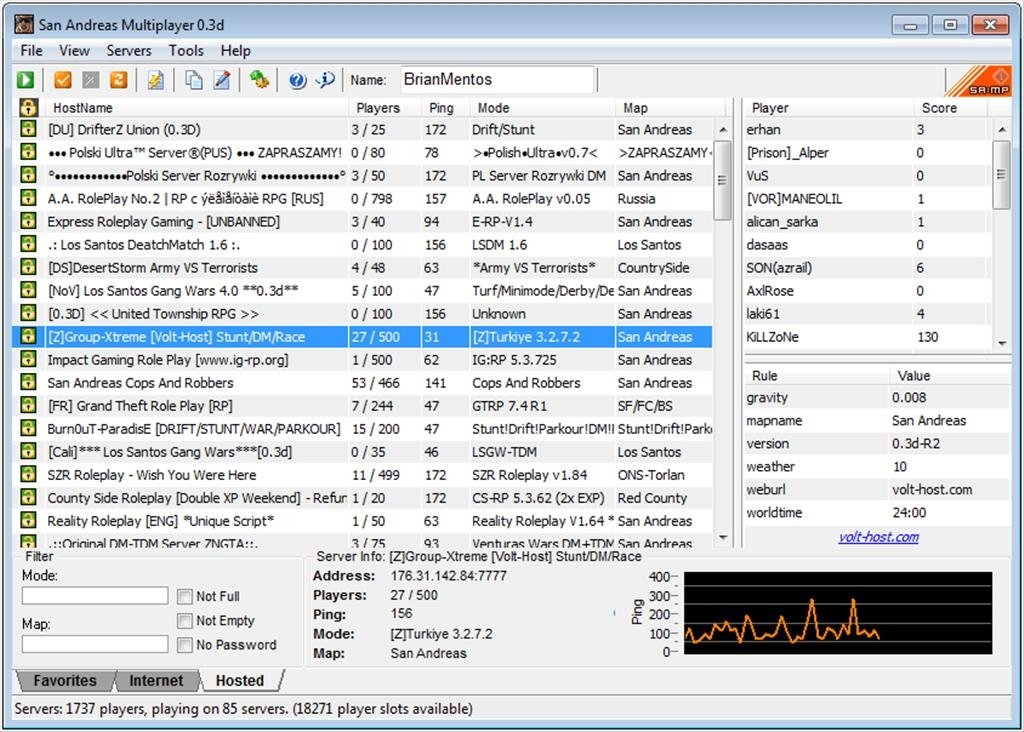Open the Help menu
Image resolution: width=1024 pixels, height=732 pixels.
235,50
